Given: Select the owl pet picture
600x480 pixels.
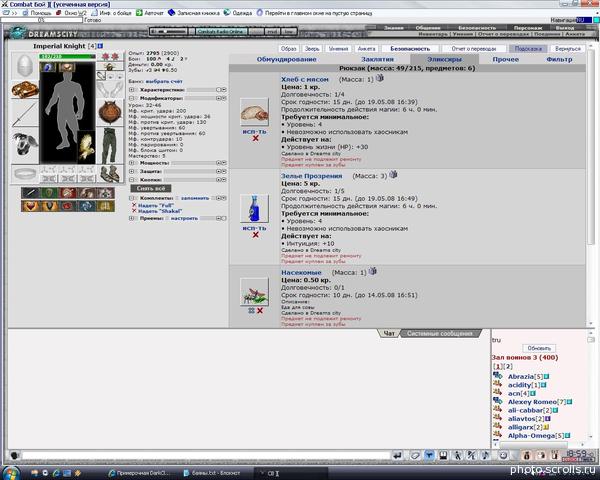Looking at the screenshot, I should click(86, 147).
